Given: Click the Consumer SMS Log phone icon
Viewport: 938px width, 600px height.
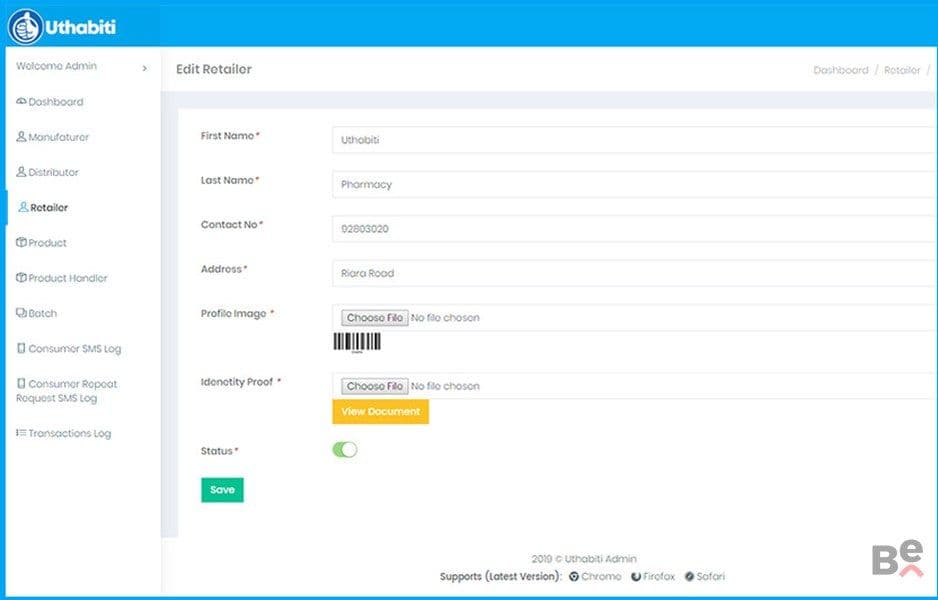Looking at the screenshot, I should [x=21, y=348].
